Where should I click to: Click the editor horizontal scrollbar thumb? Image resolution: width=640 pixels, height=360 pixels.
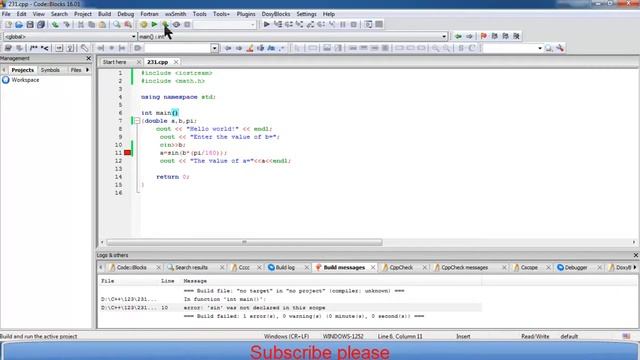244,242
